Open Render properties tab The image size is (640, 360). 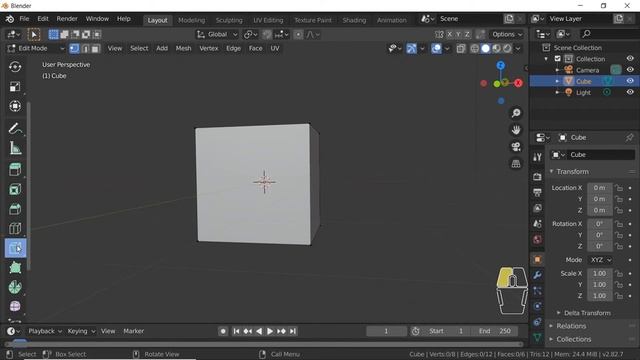pyautogui.click(x=537, y=176)
